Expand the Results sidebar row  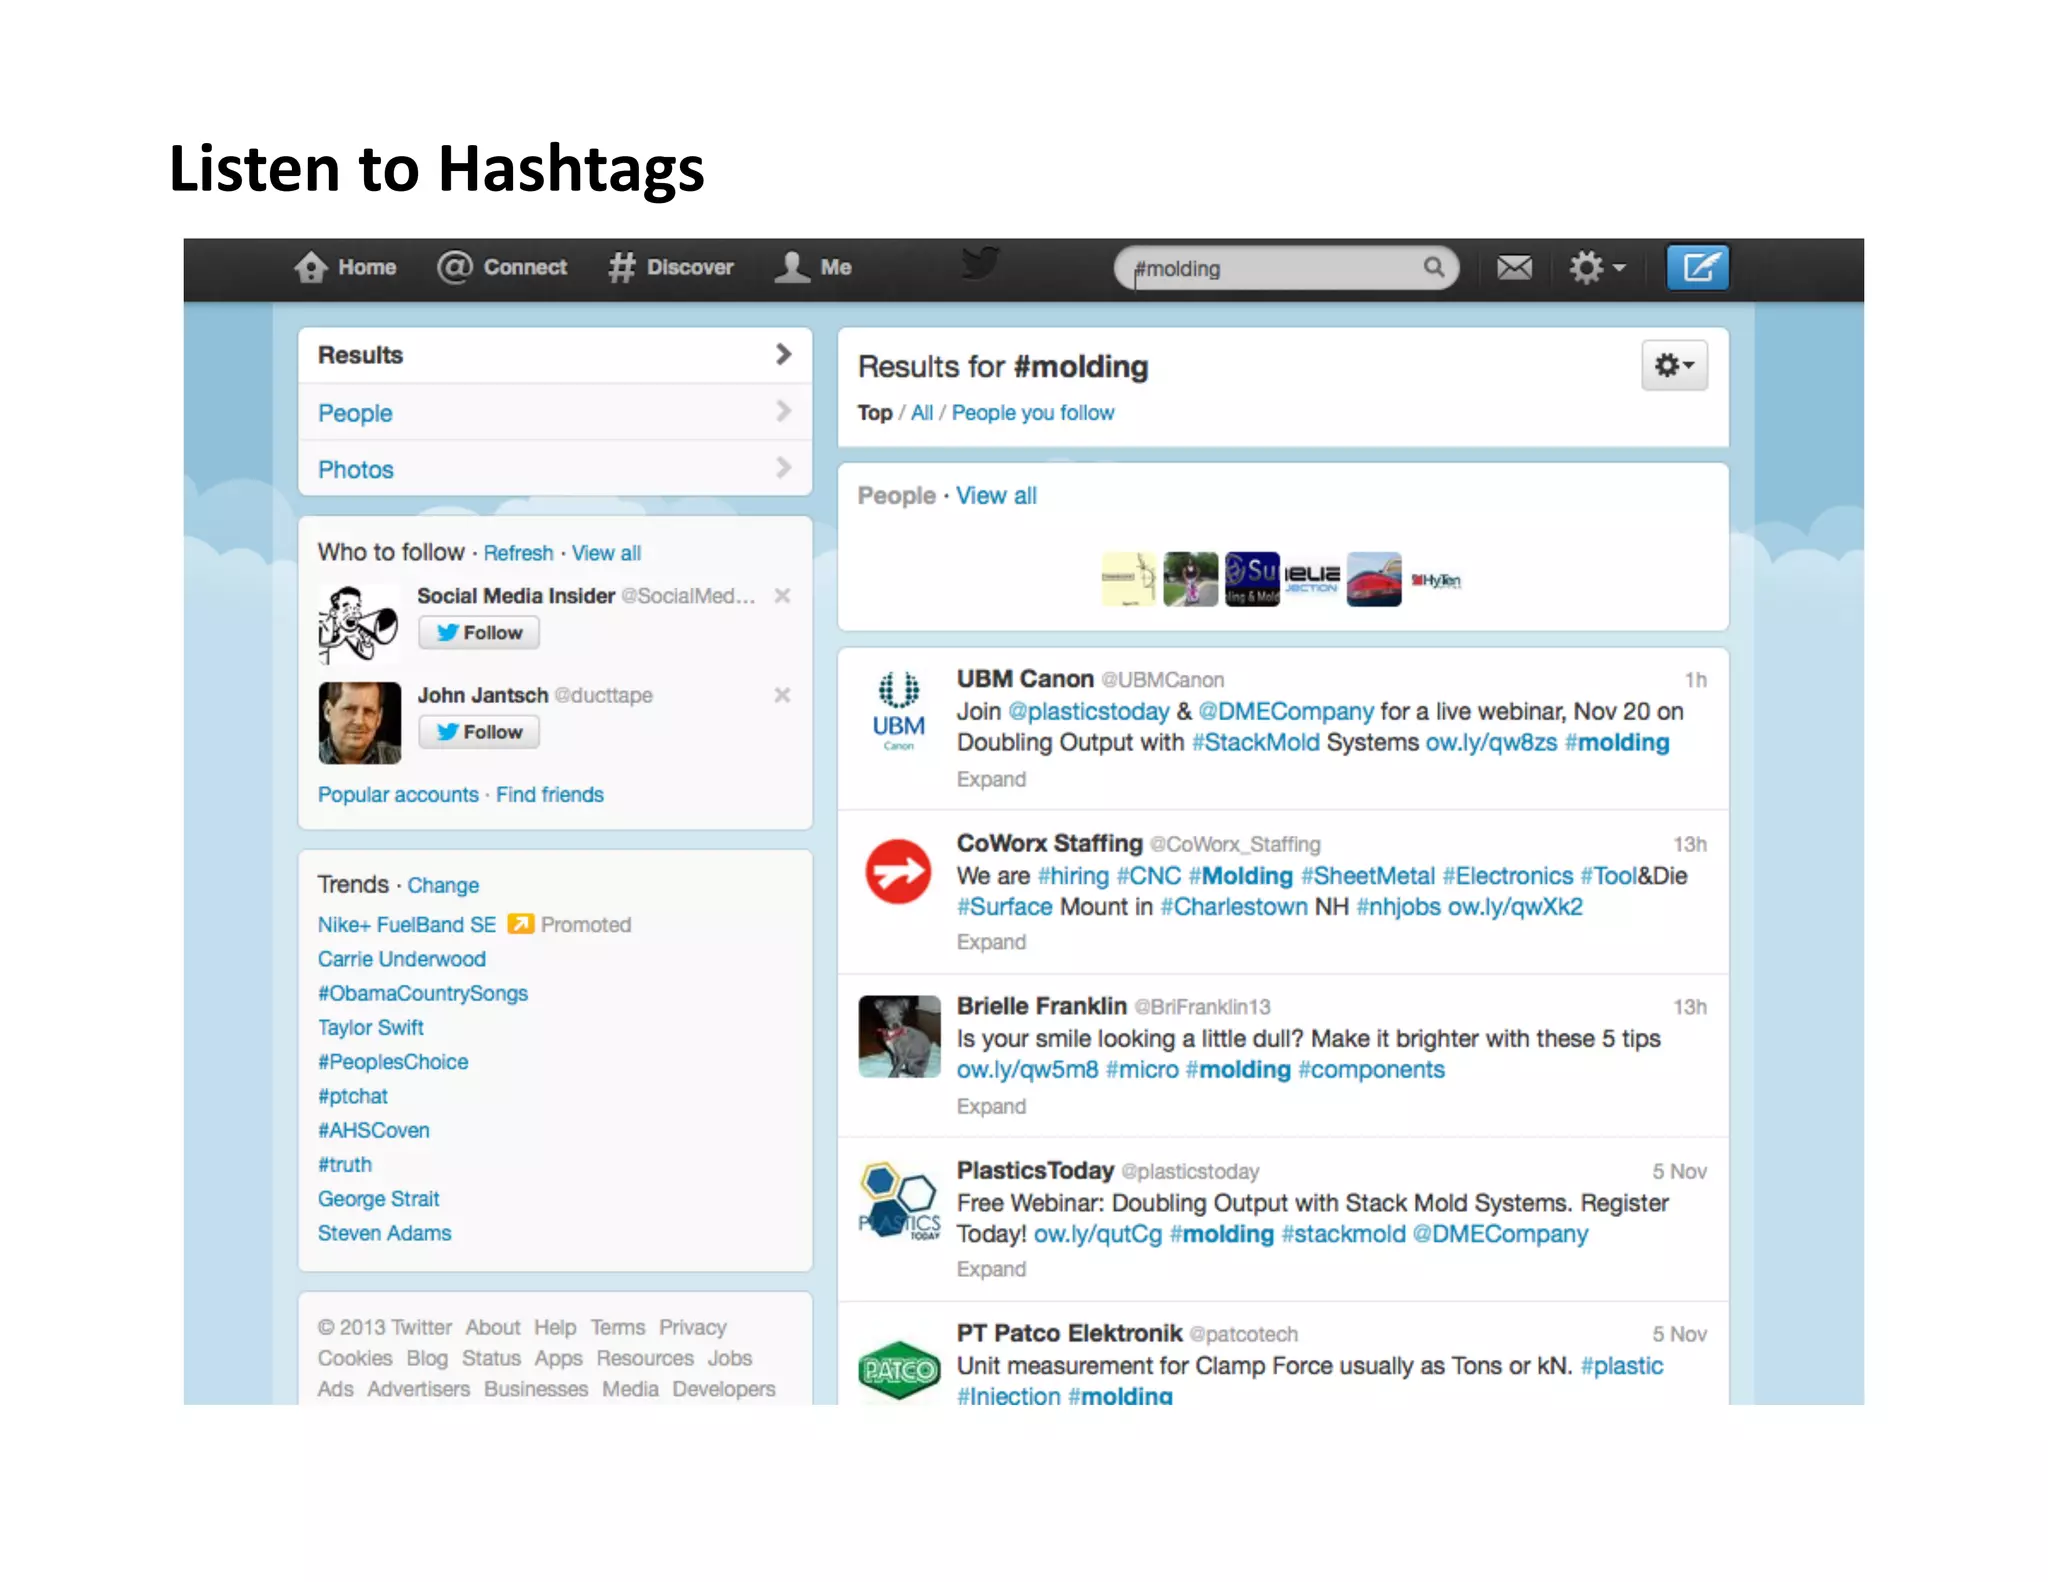click(x=555, y=355)
